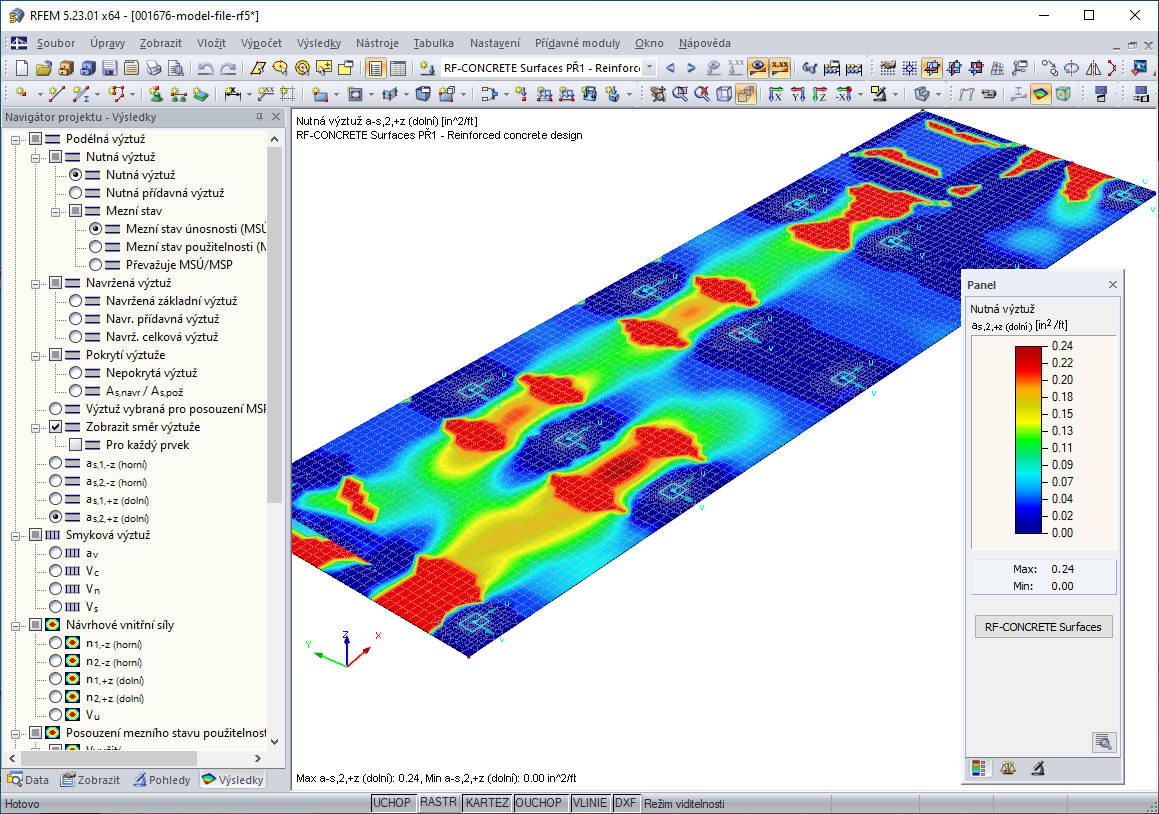Screen dimensions: 1159x814
Task: Toggle show result values x.xx icon
Action: [780, 68]
